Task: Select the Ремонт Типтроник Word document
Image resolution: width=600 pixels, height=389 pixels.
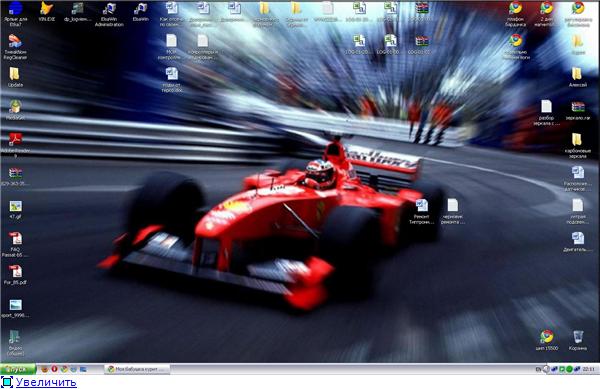Action: (x=422, y=211)
